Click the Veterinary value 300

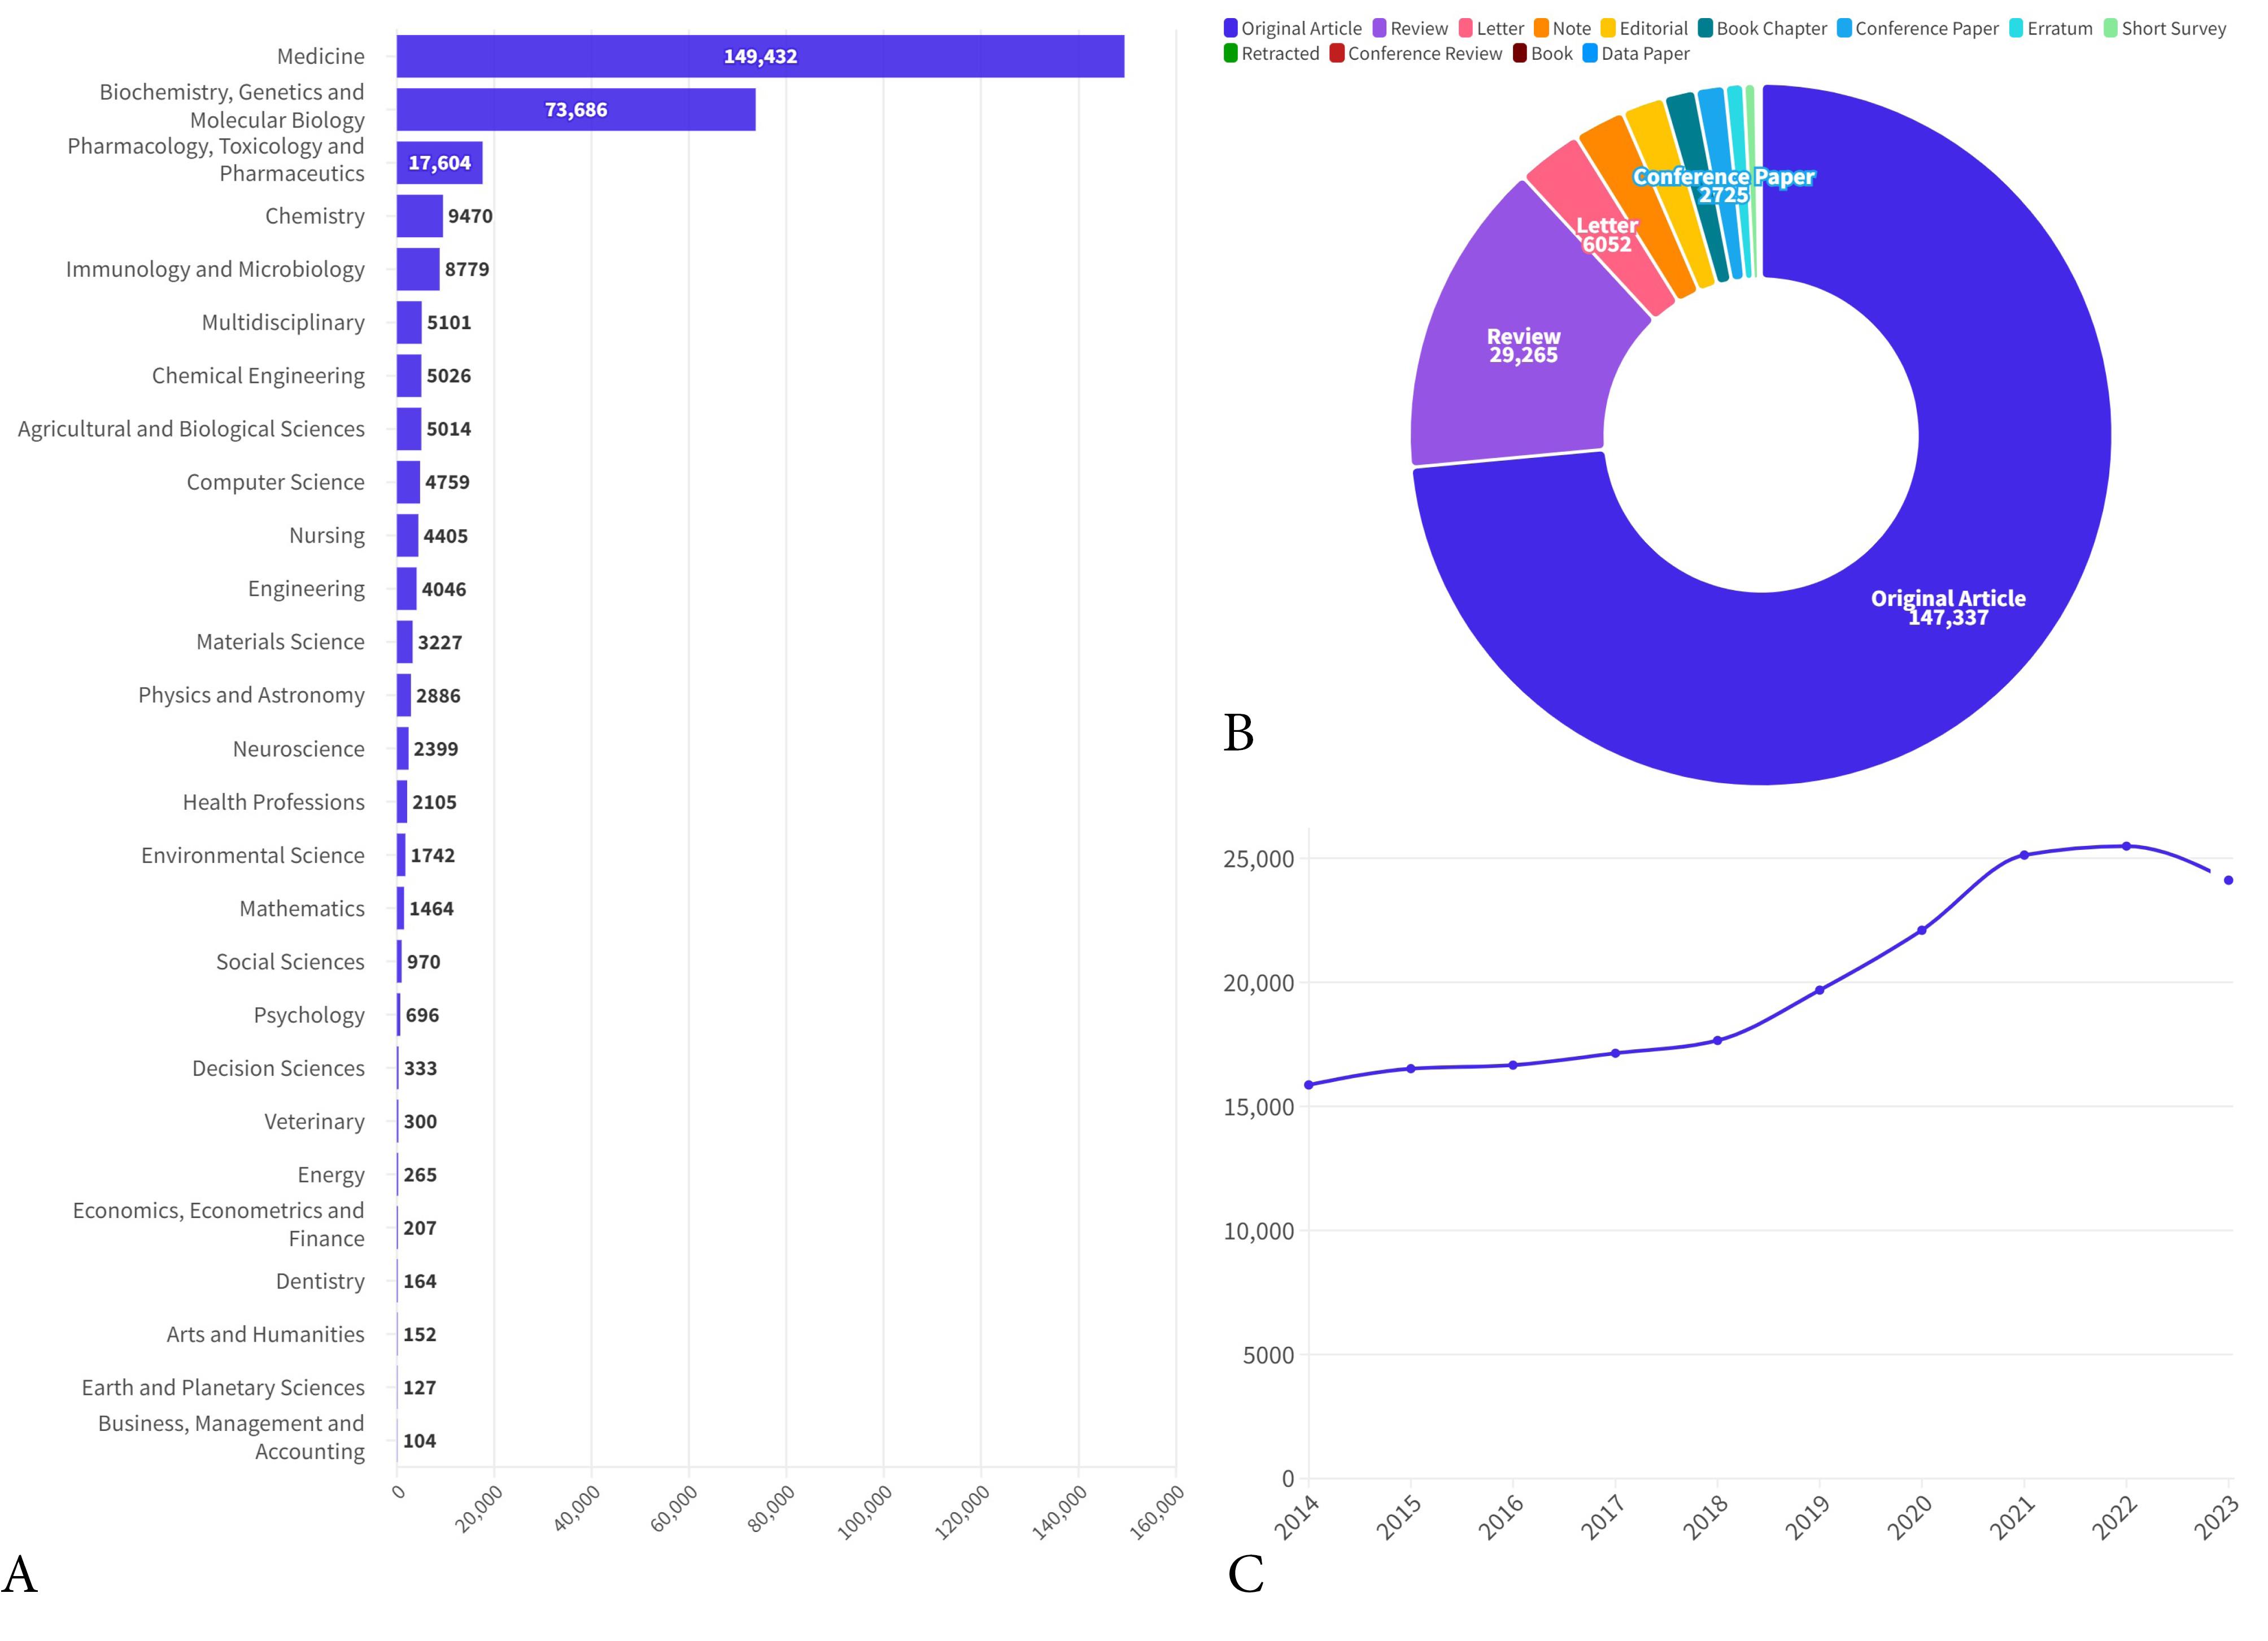[420, 1122]
